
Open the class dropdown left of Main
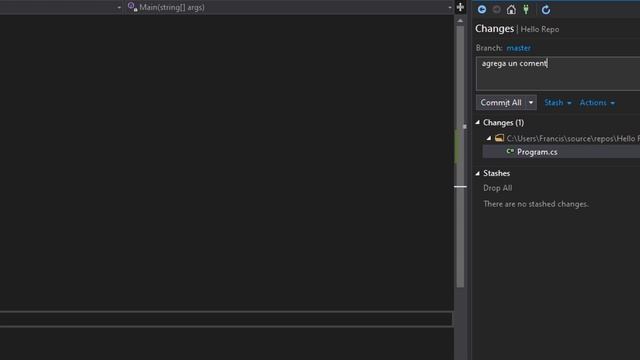(119, 7)
